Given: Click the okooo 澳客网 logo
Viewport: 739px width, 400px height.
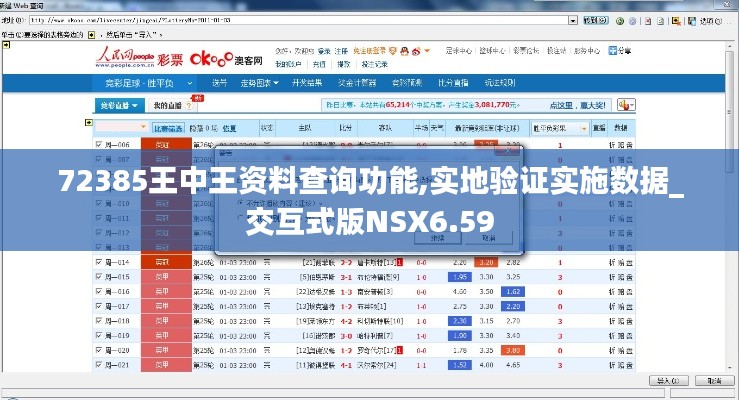Looking at the screenshot, I should 226,59.
